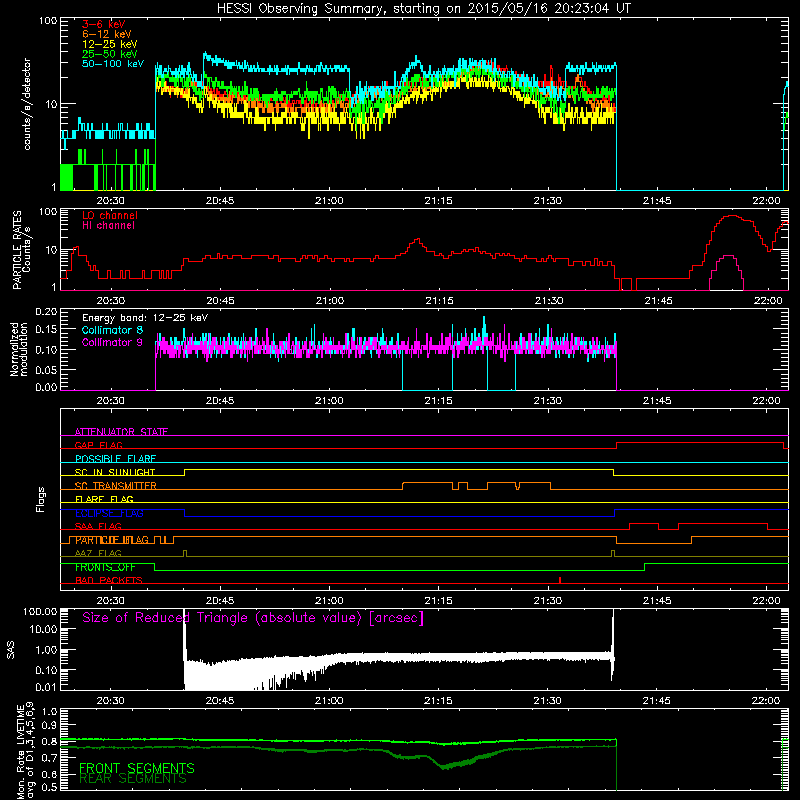The image size is (800, 800).
Task: Click the HI channel legend label
Action: point(108,225)
